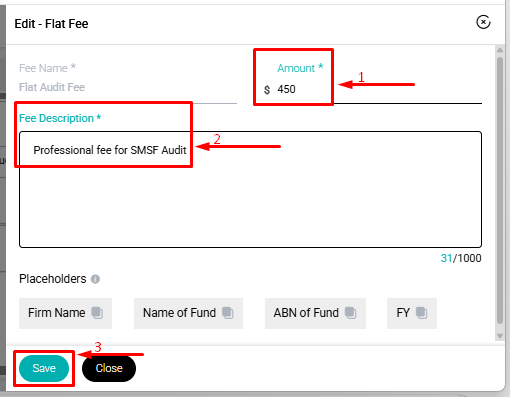Screen dimensions: 510x397
Task: Select the FY placeholder chip
Action: point(412,313)
